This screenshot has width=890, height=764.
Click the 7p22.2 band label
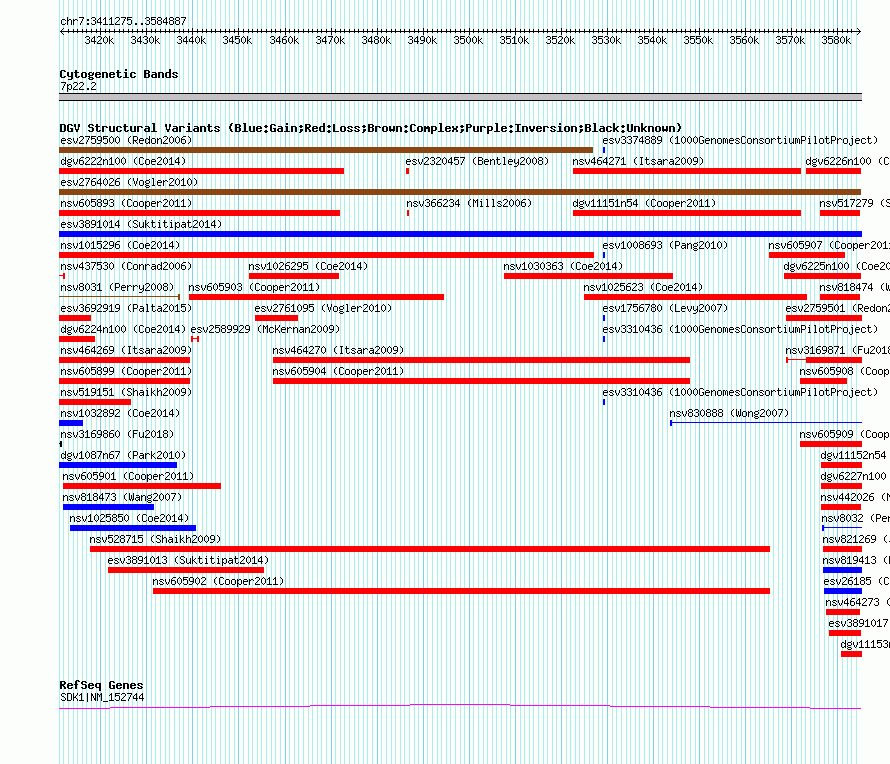(x=78, y=86)
